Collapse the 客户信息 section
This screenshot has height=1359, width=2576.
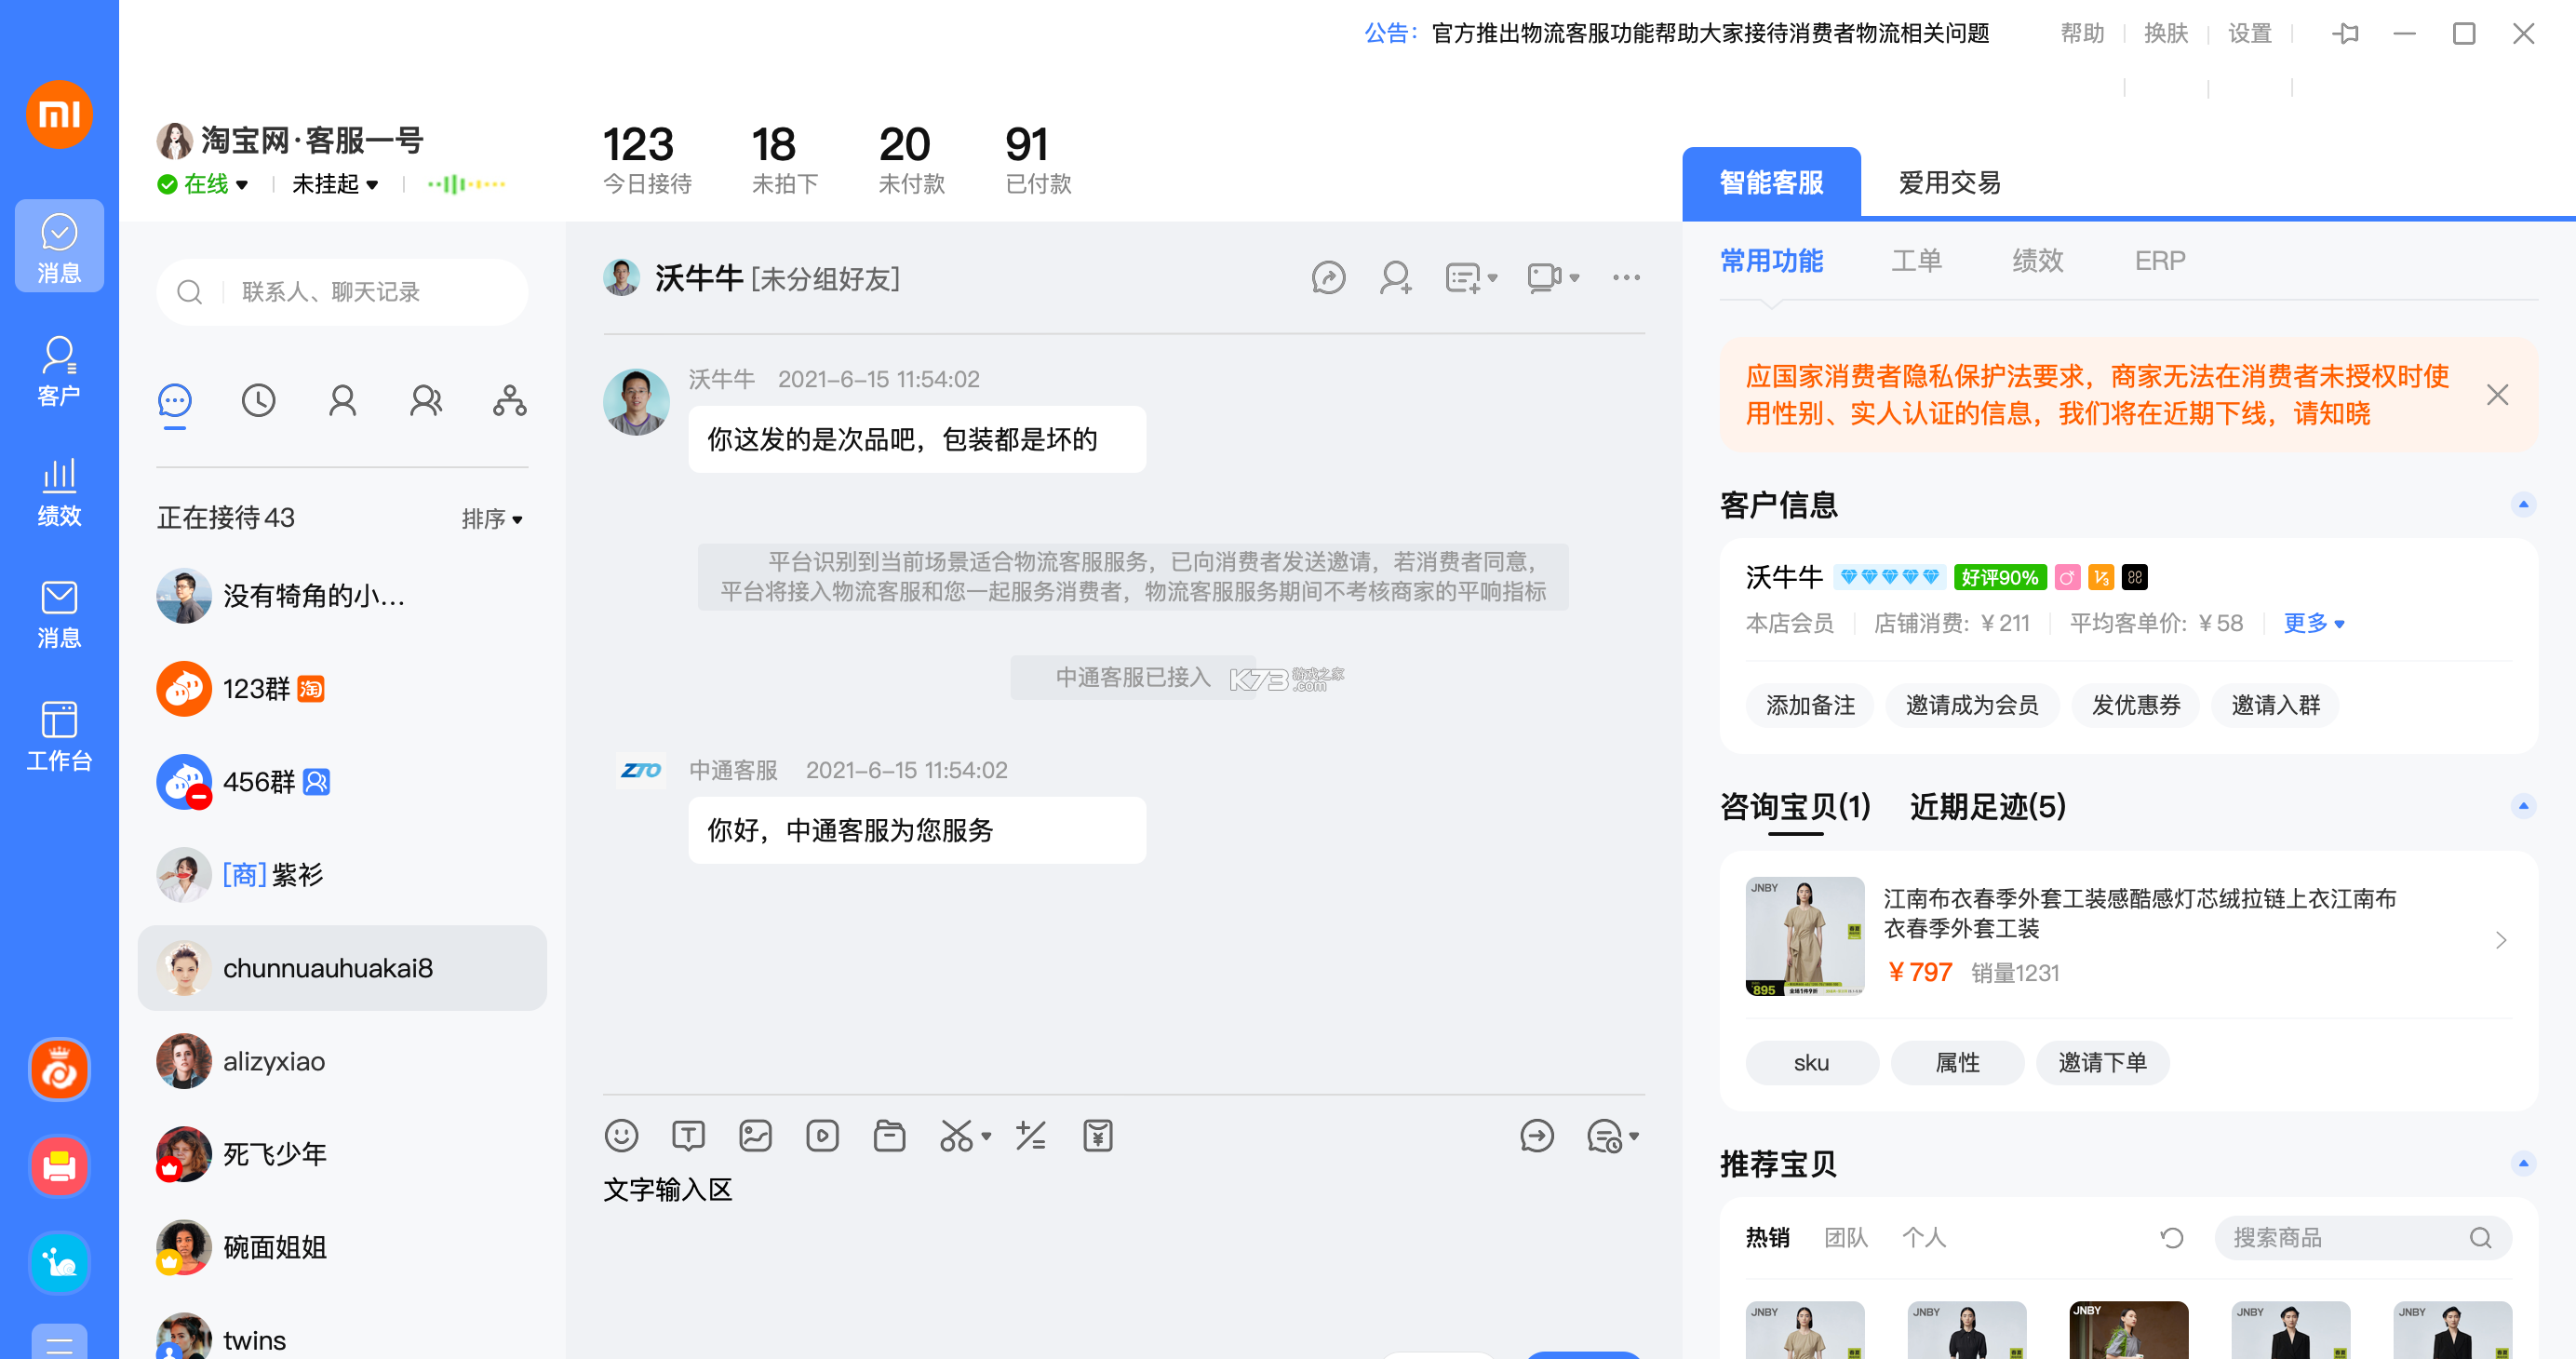pos(2523,504)
